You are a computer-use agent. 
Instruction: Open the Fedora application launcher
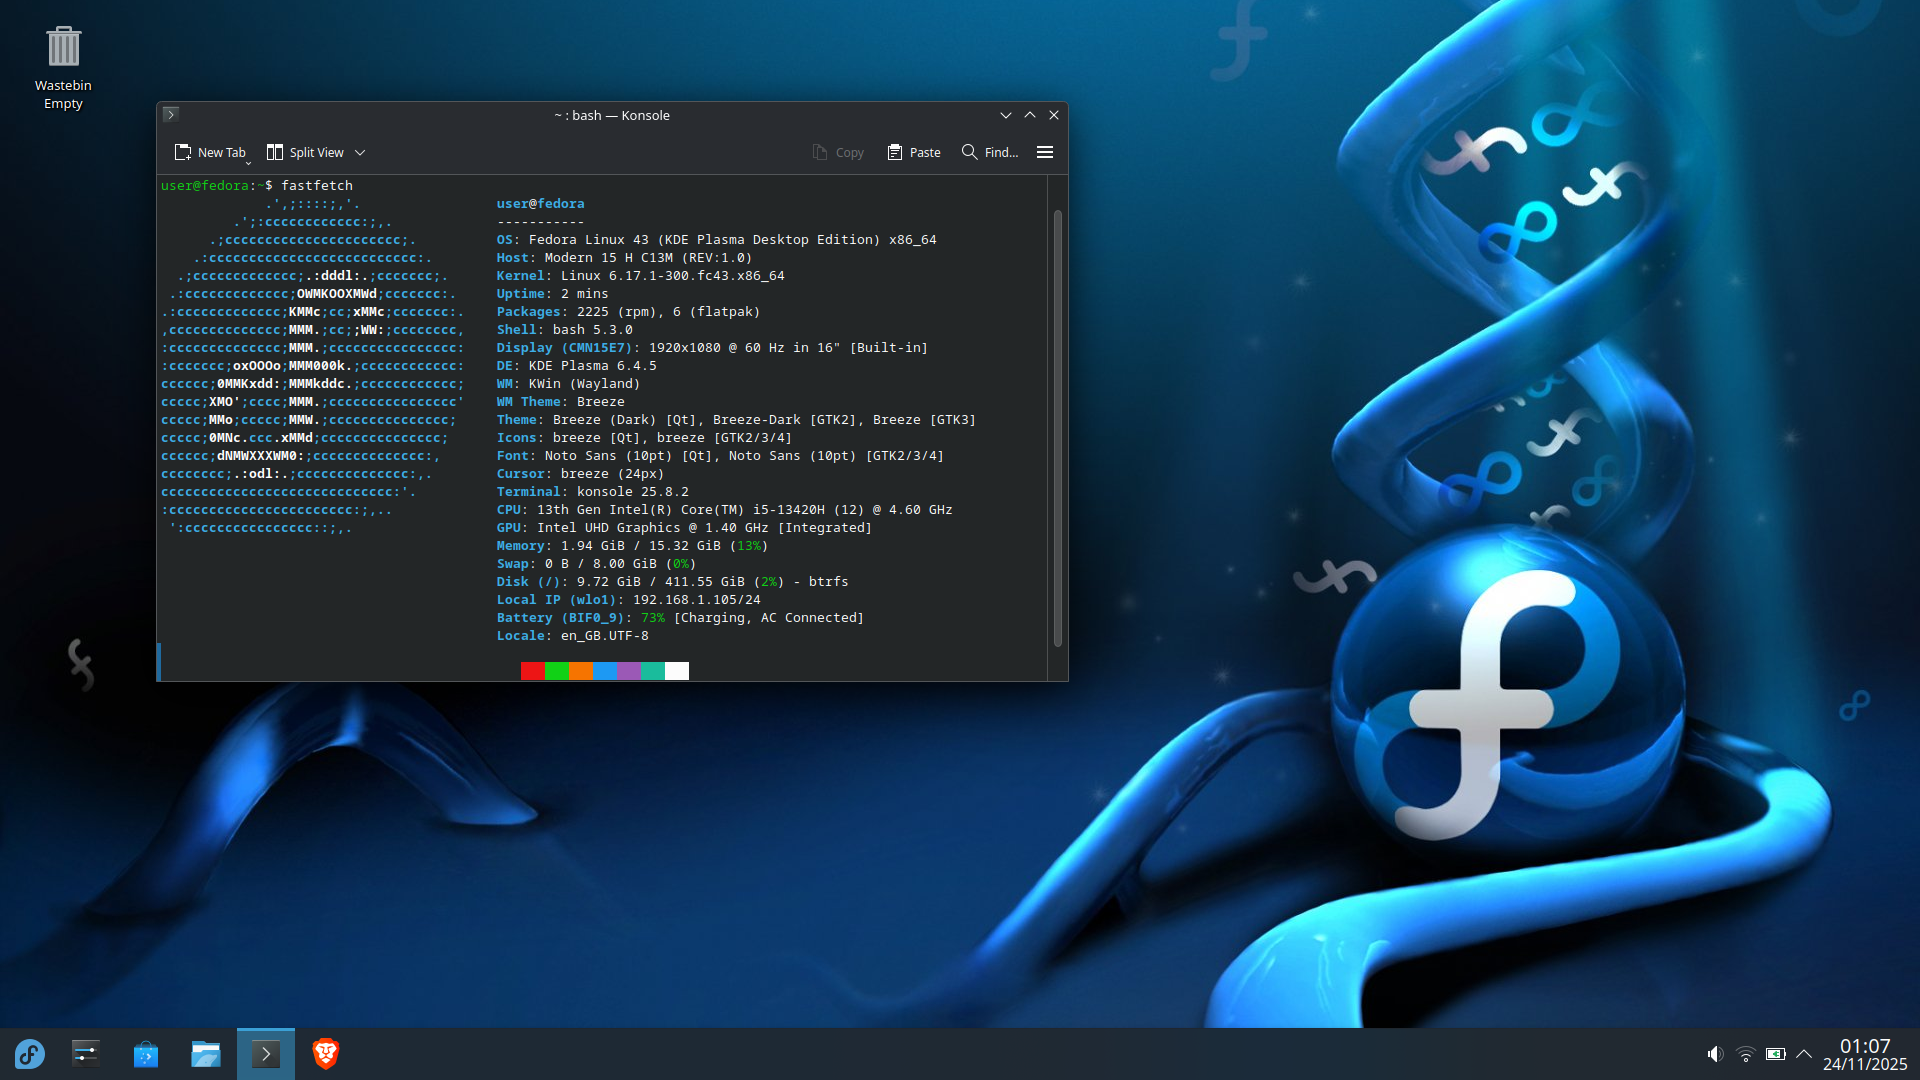coord(29,1054)
